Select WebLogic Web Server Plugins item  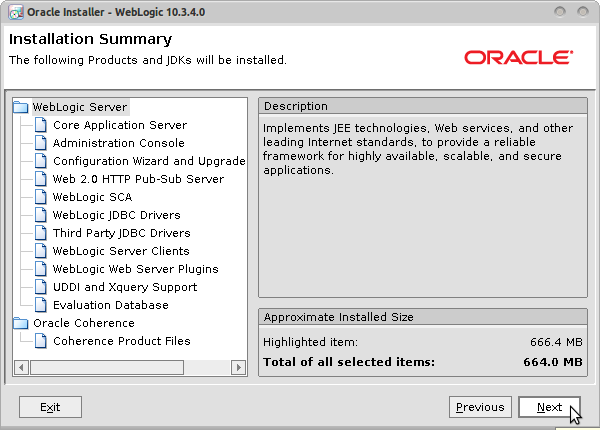tap(135, 269)
